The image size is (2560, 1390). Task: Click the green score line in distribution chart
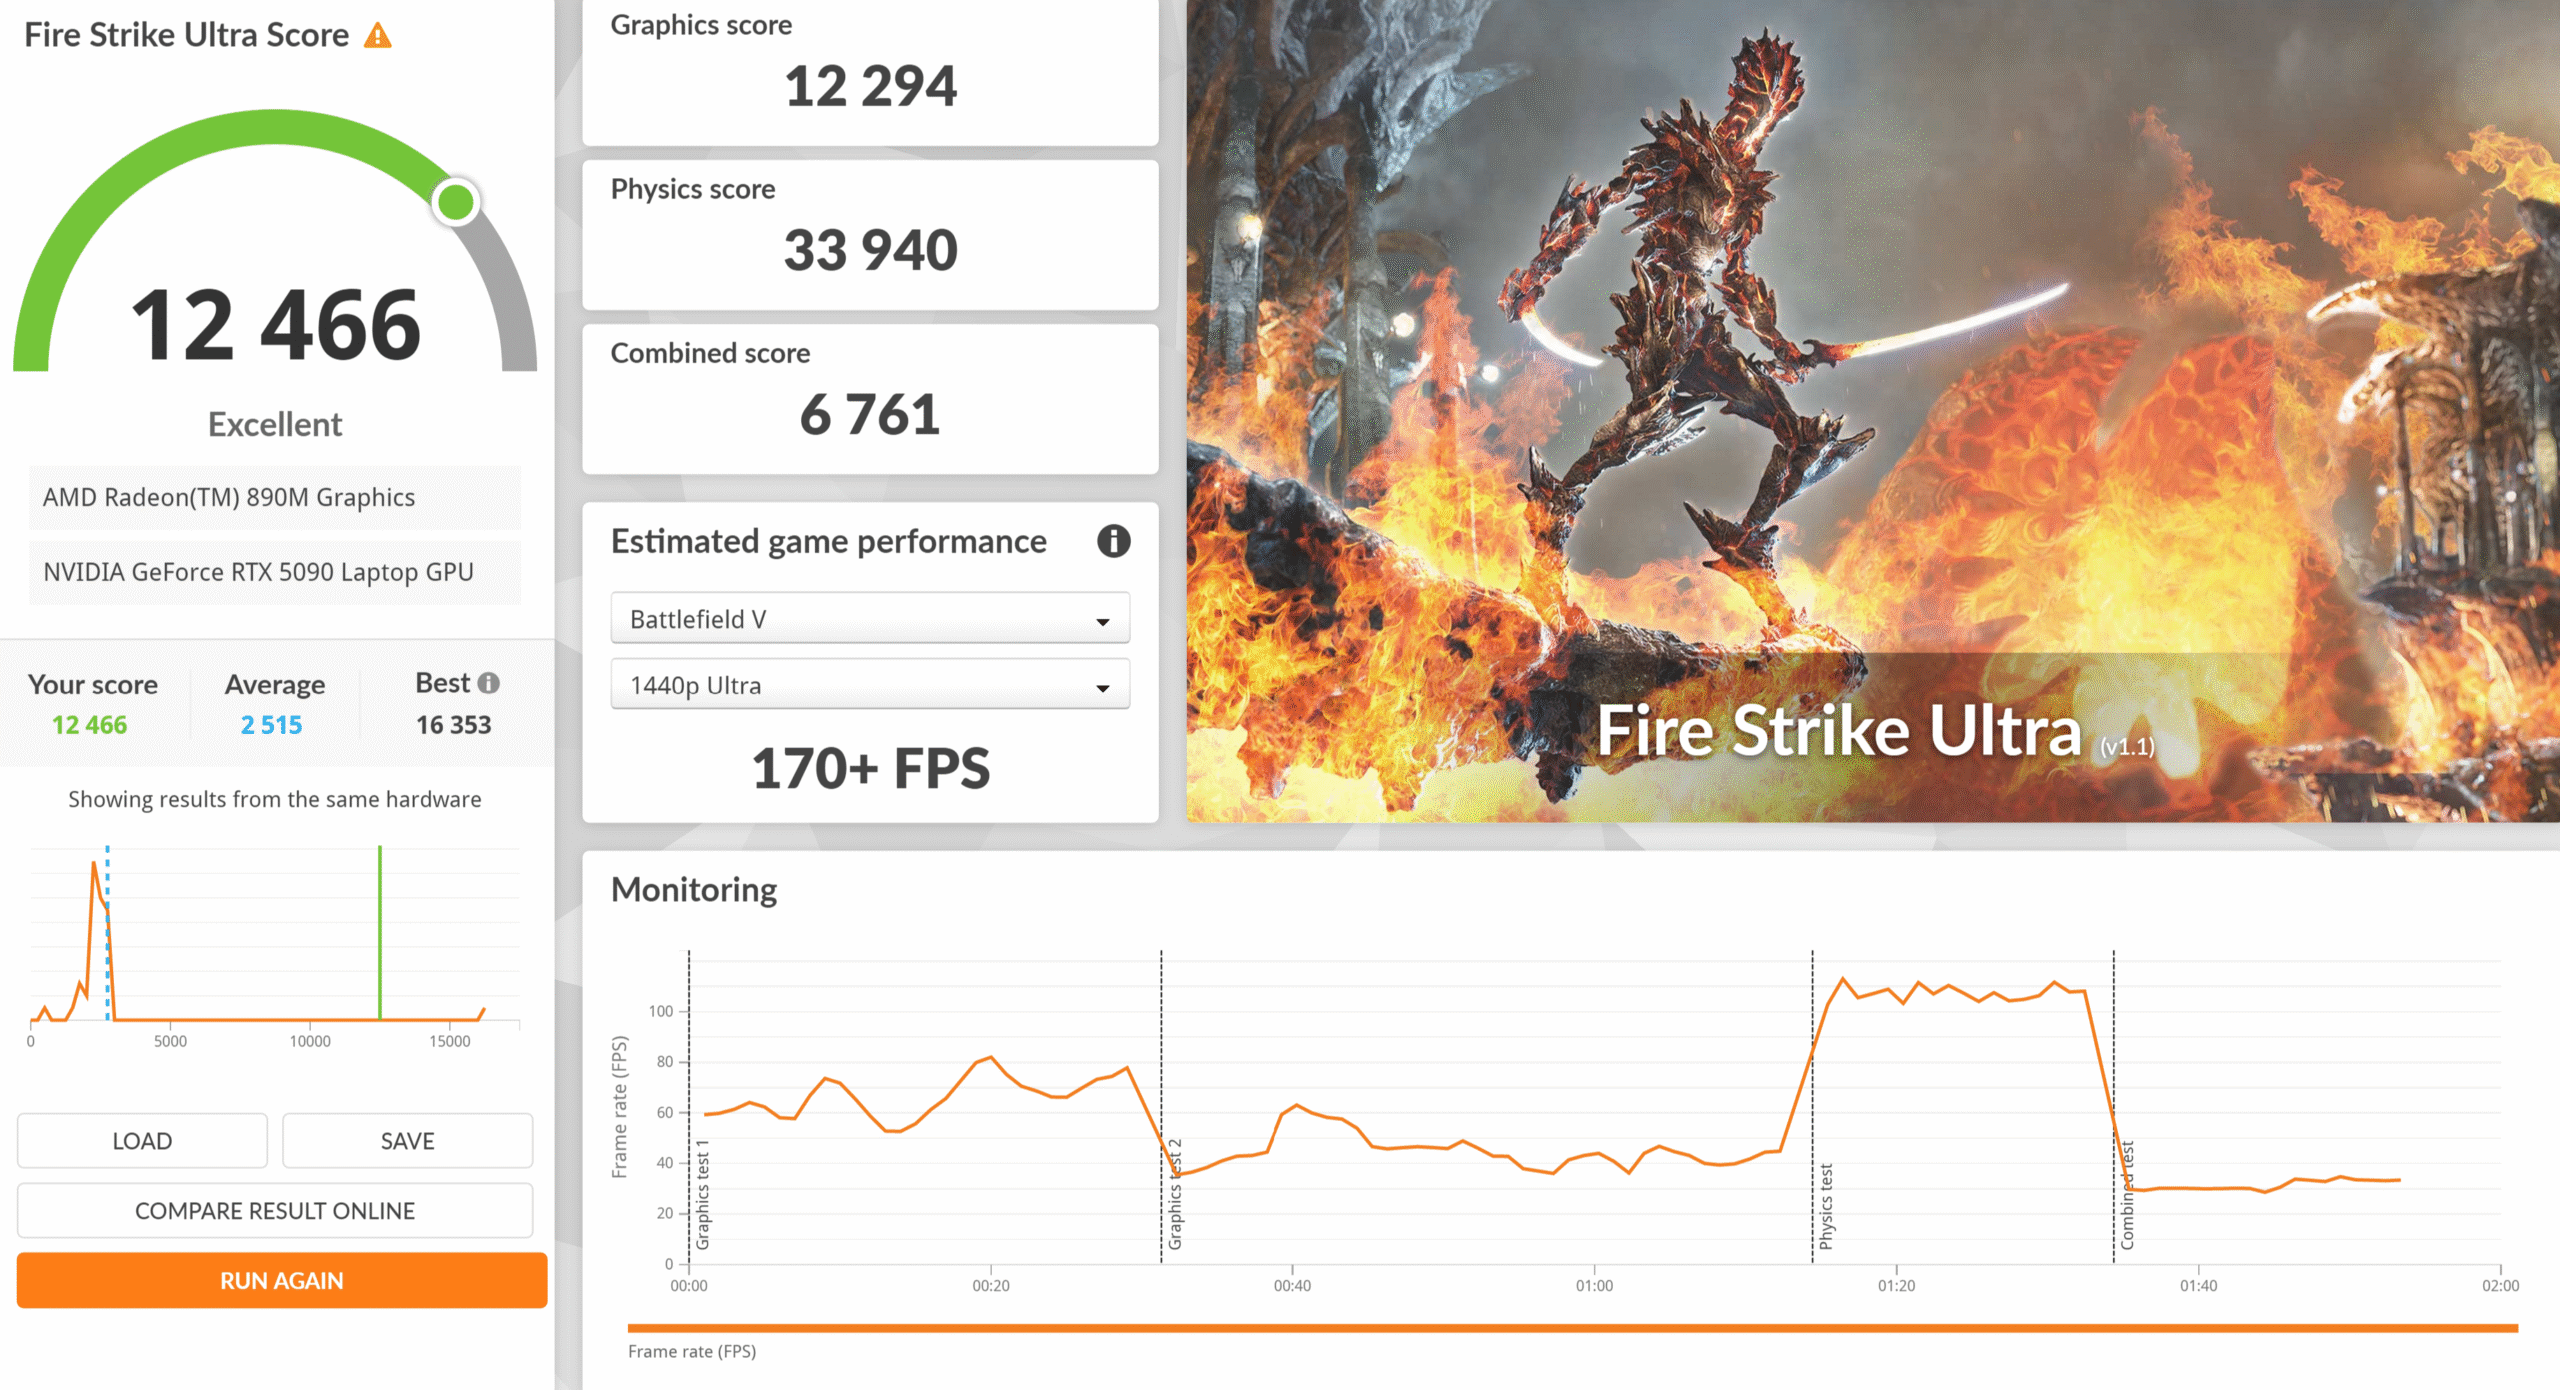(x=380, y=930)
